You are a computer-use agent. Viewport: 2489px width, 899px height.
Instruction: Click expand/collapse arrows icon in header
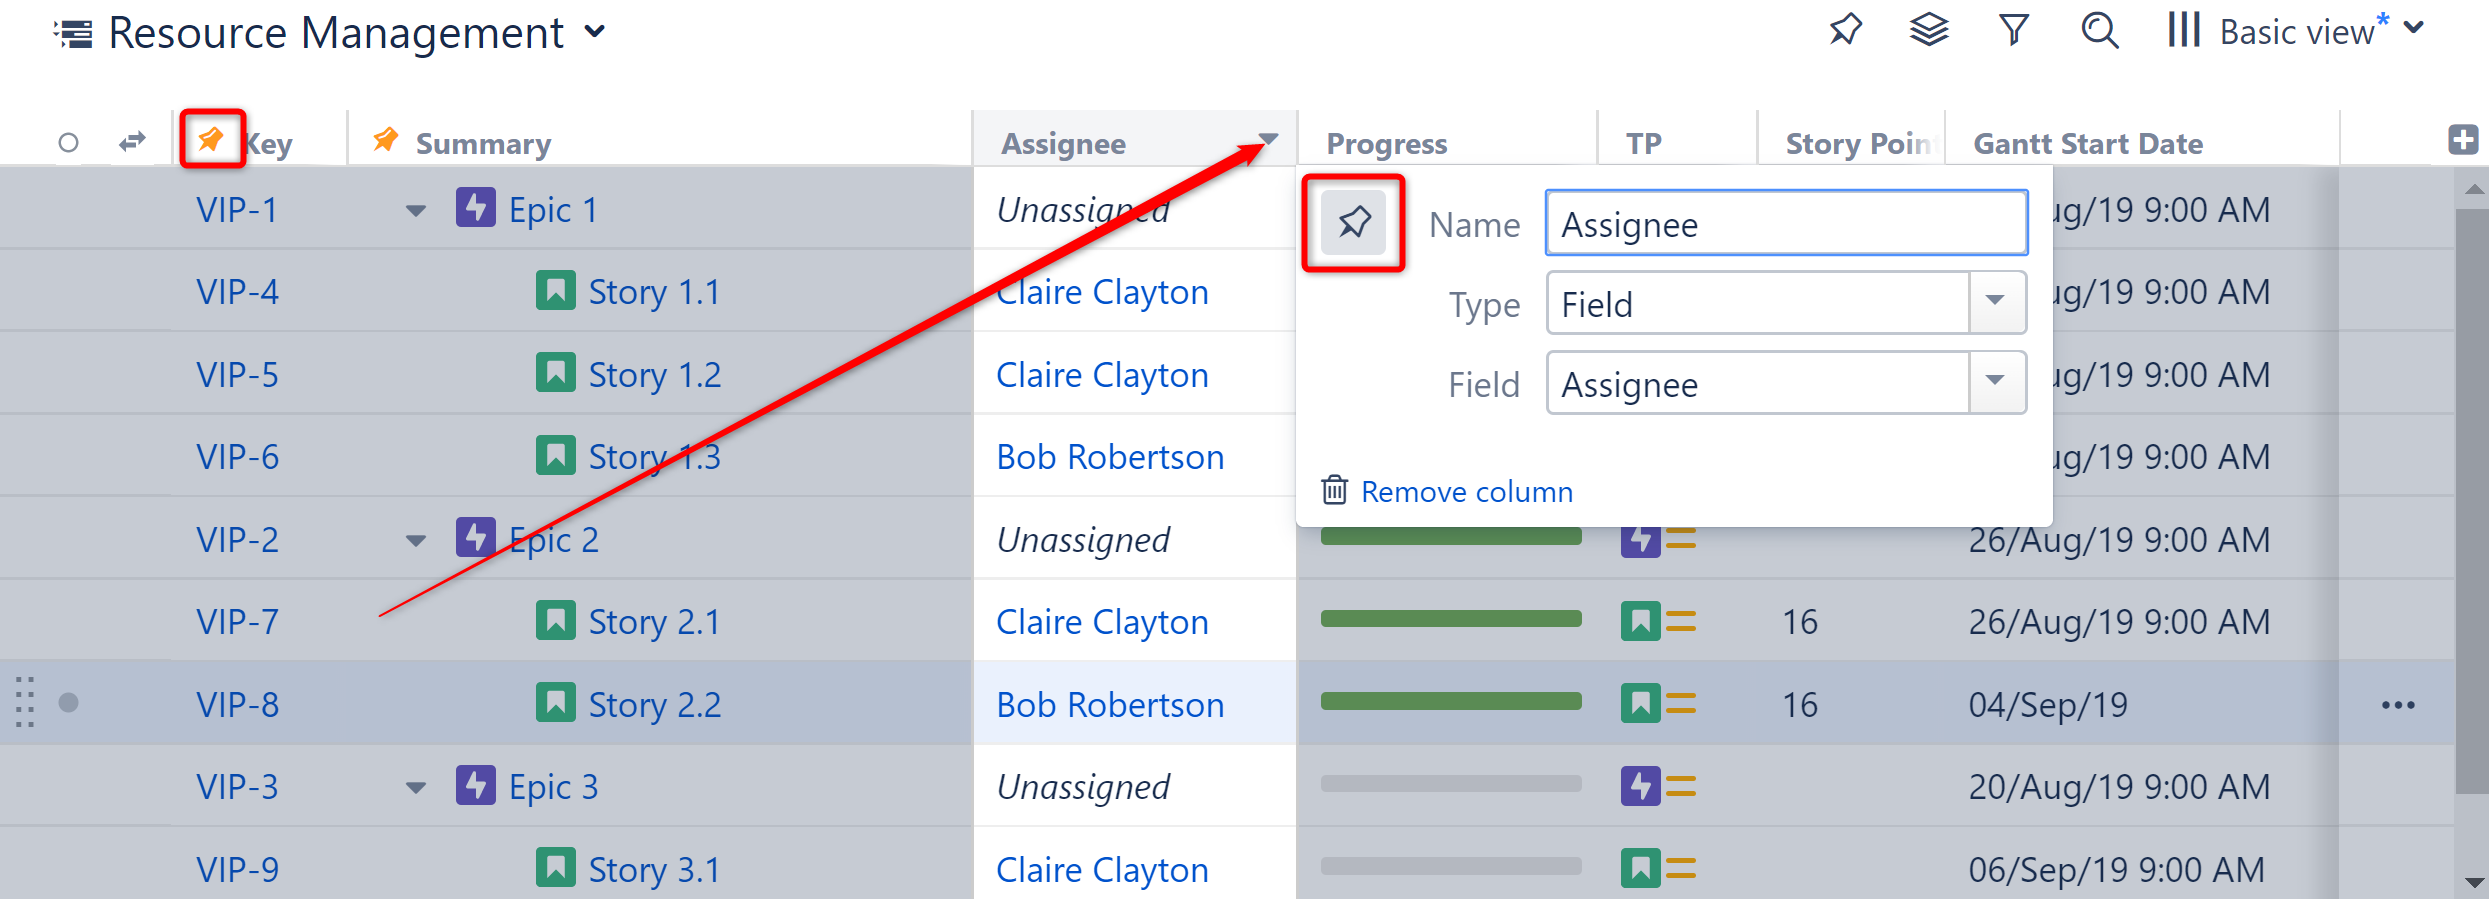coord(132,142)
